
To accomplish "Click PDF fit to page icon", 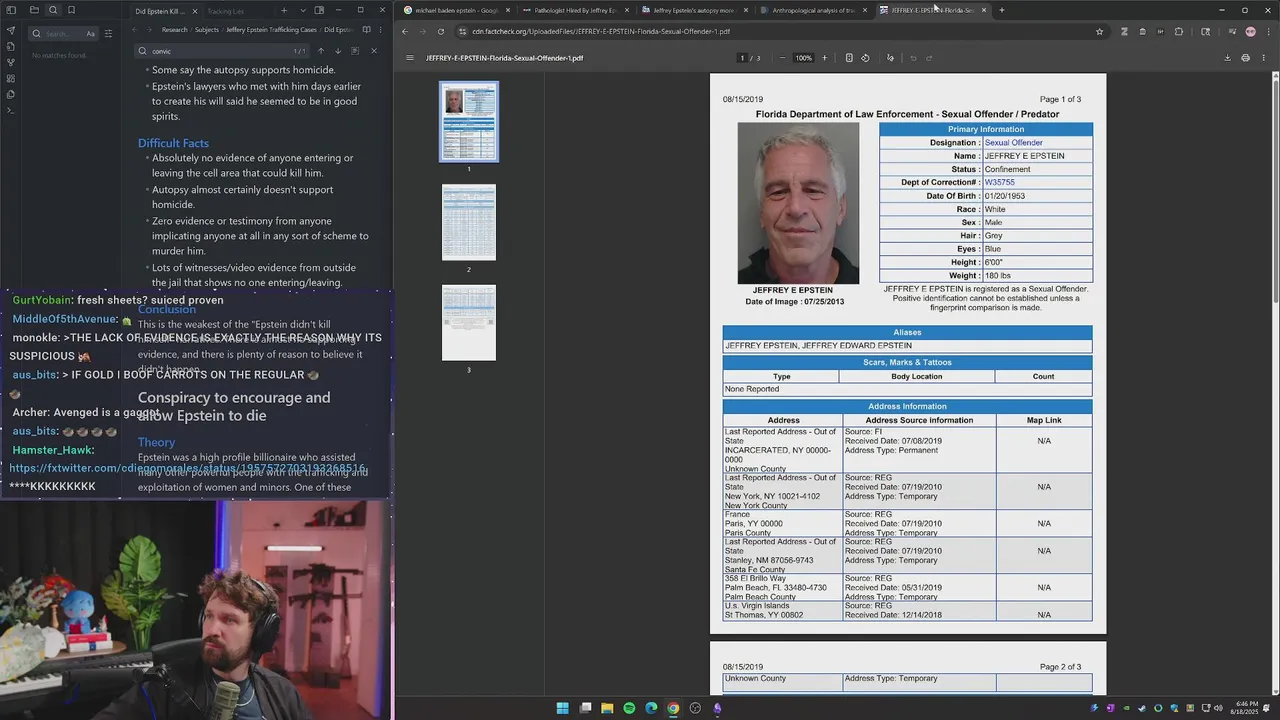I will 849,58.
